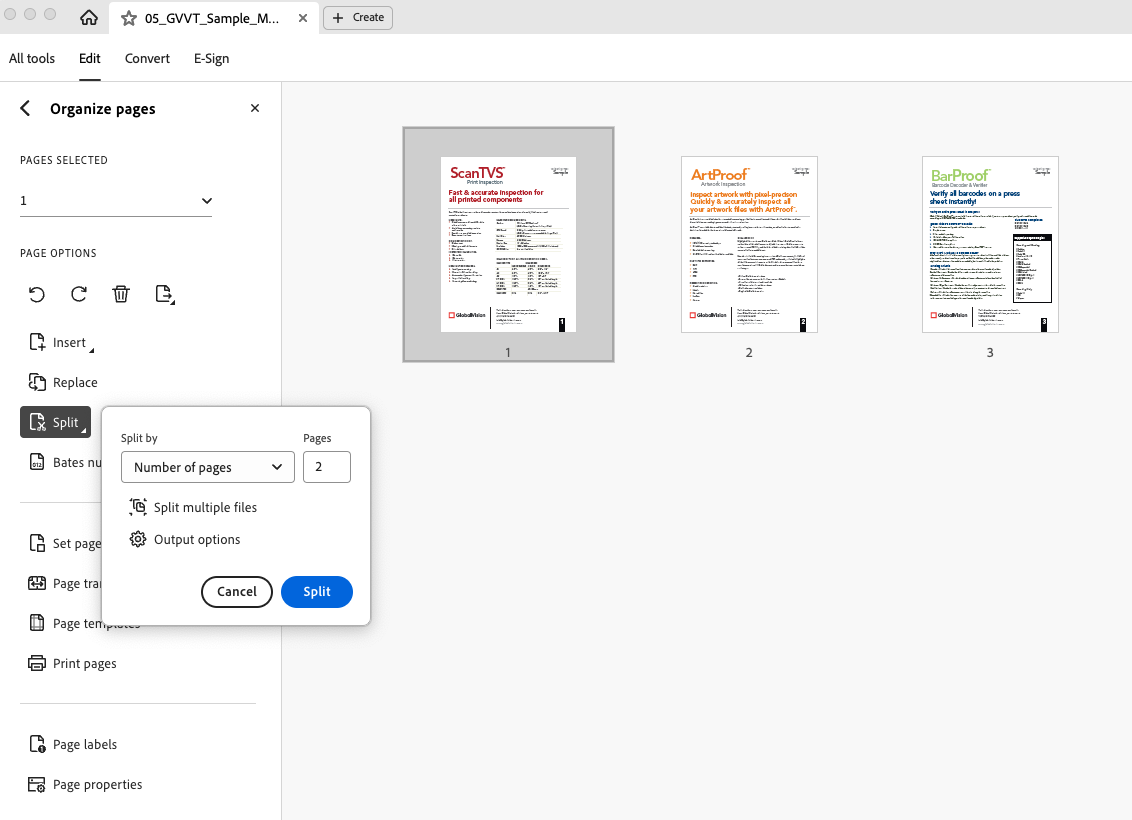Cancel the split dialog
1132x820 pixels.
click(x=237, y=592)
